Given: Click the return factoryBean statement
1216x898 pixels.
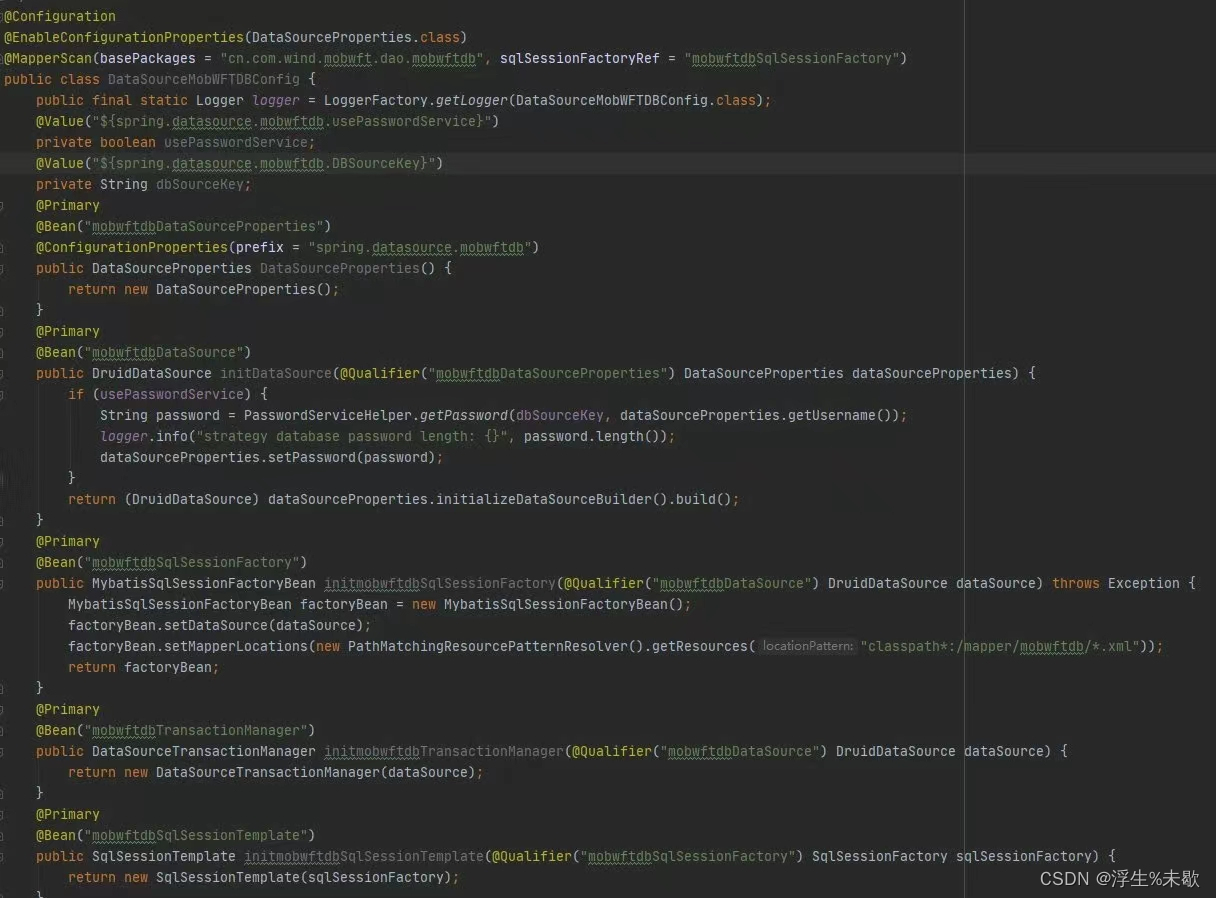Looking at the screenshot, I should 144,667.
